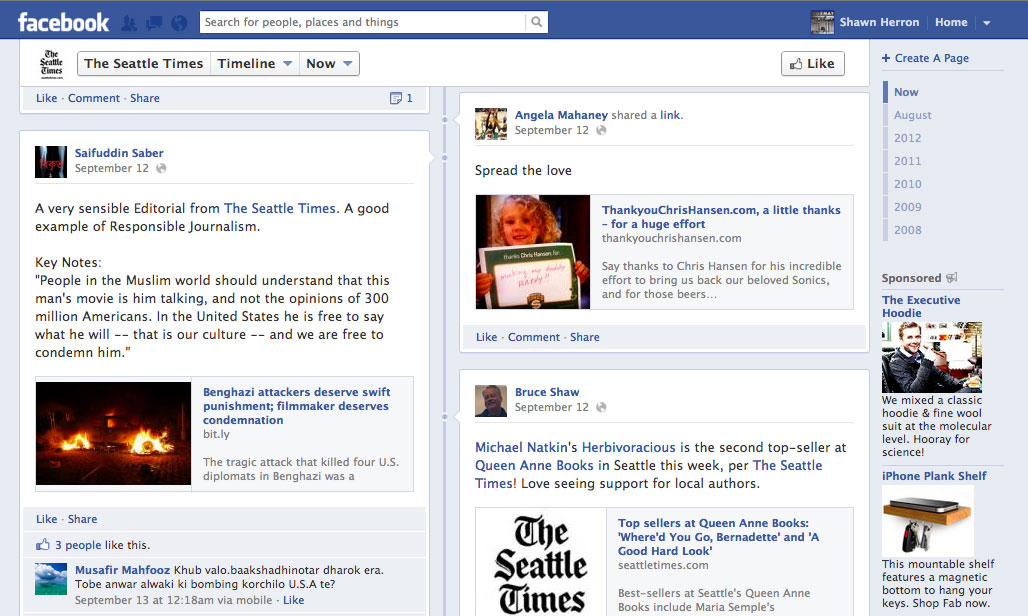Click The Seattle Times page name button
Screen dimensions: 1028x616
coord(144,64)
